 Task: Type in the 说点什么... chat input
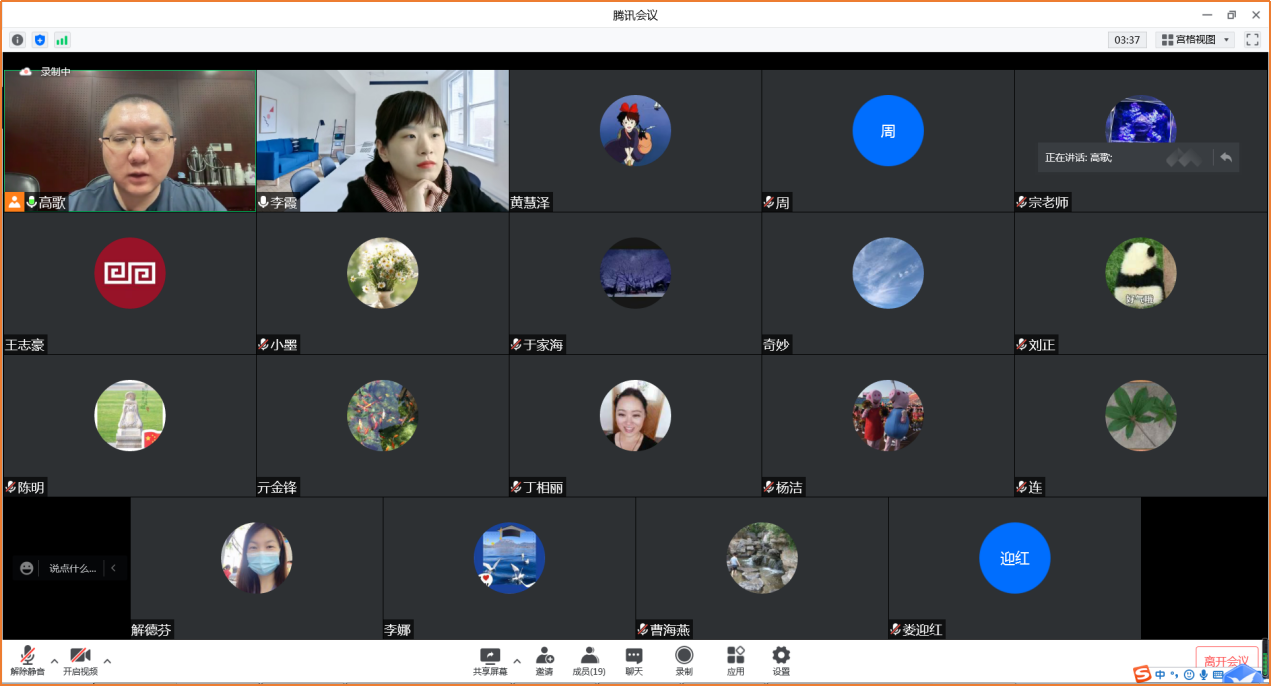point(73,568)
